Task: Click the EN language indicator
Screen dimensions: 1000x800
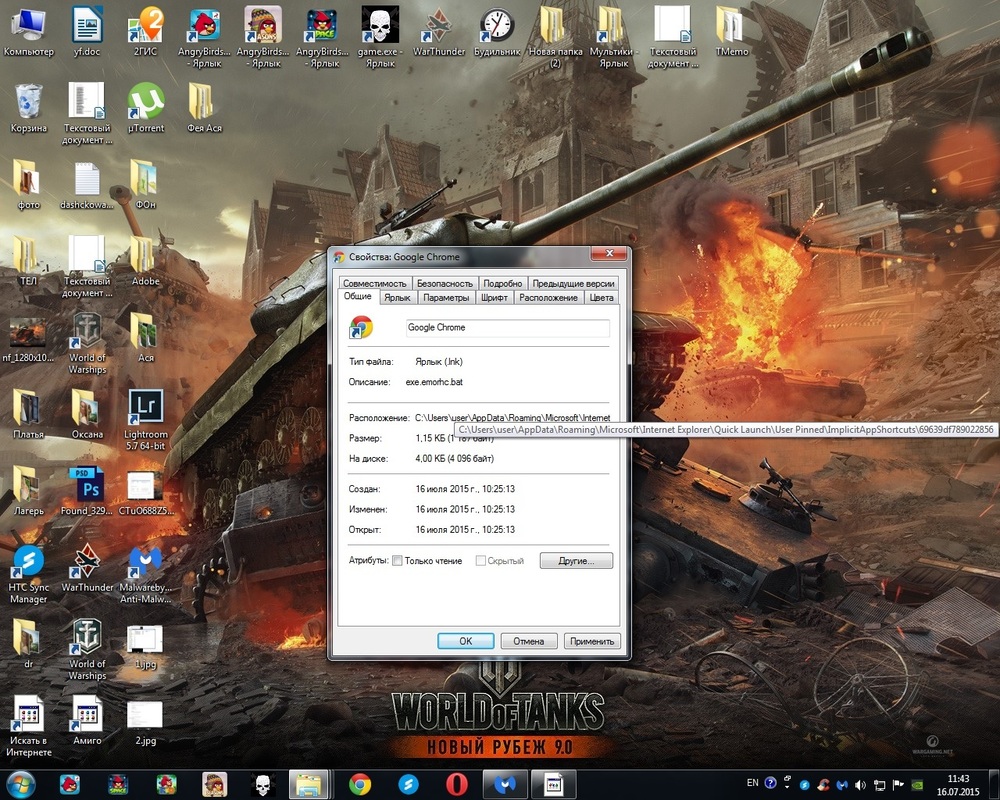Action: pyautogui.click(x=753, y=783)
